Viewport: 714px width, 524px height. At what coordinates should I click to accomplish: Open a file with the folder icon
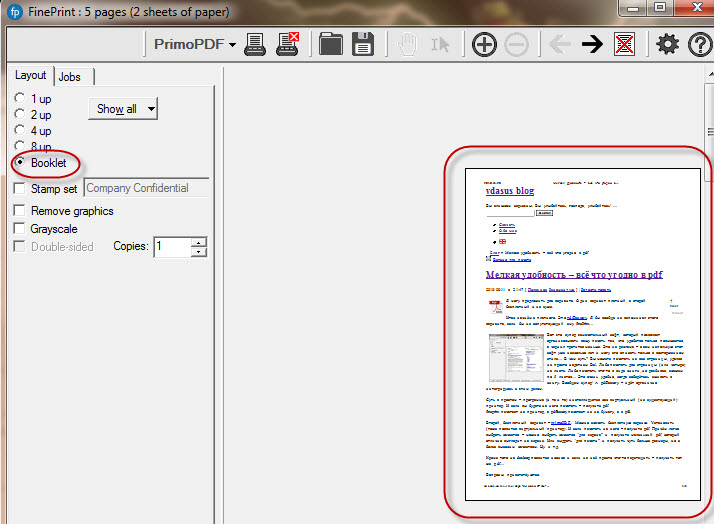pos(330,44)
